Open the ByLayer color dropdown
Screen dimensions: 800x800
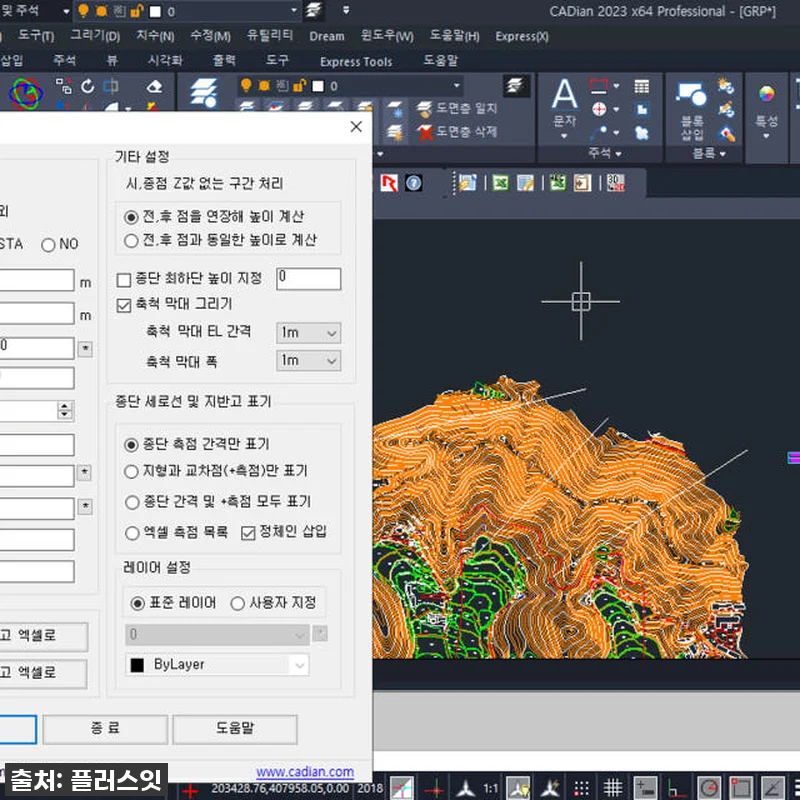point(217,665)
